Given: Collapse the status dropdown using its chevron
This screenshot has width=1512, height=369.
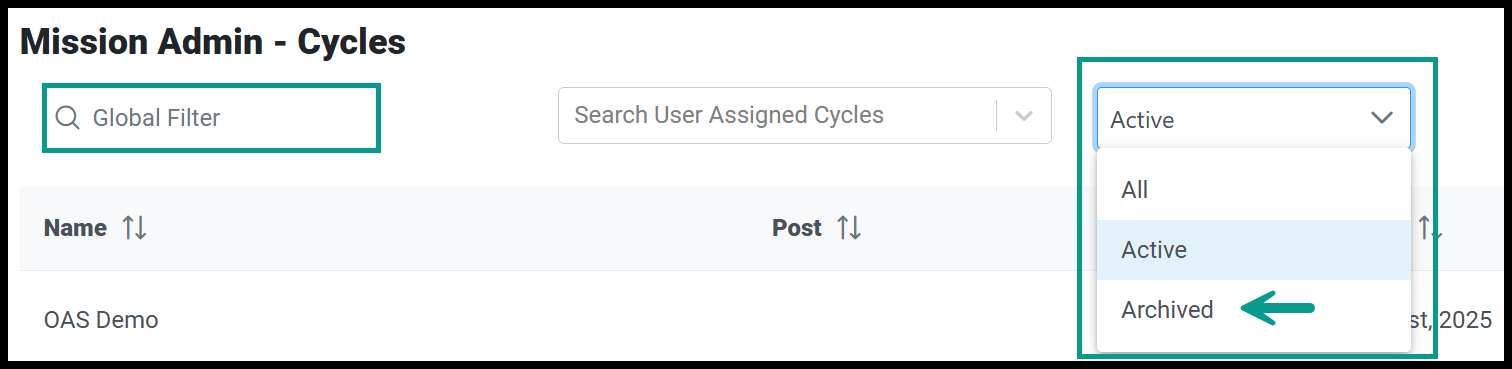Looking at the screenshot, I should (1382, 118).
